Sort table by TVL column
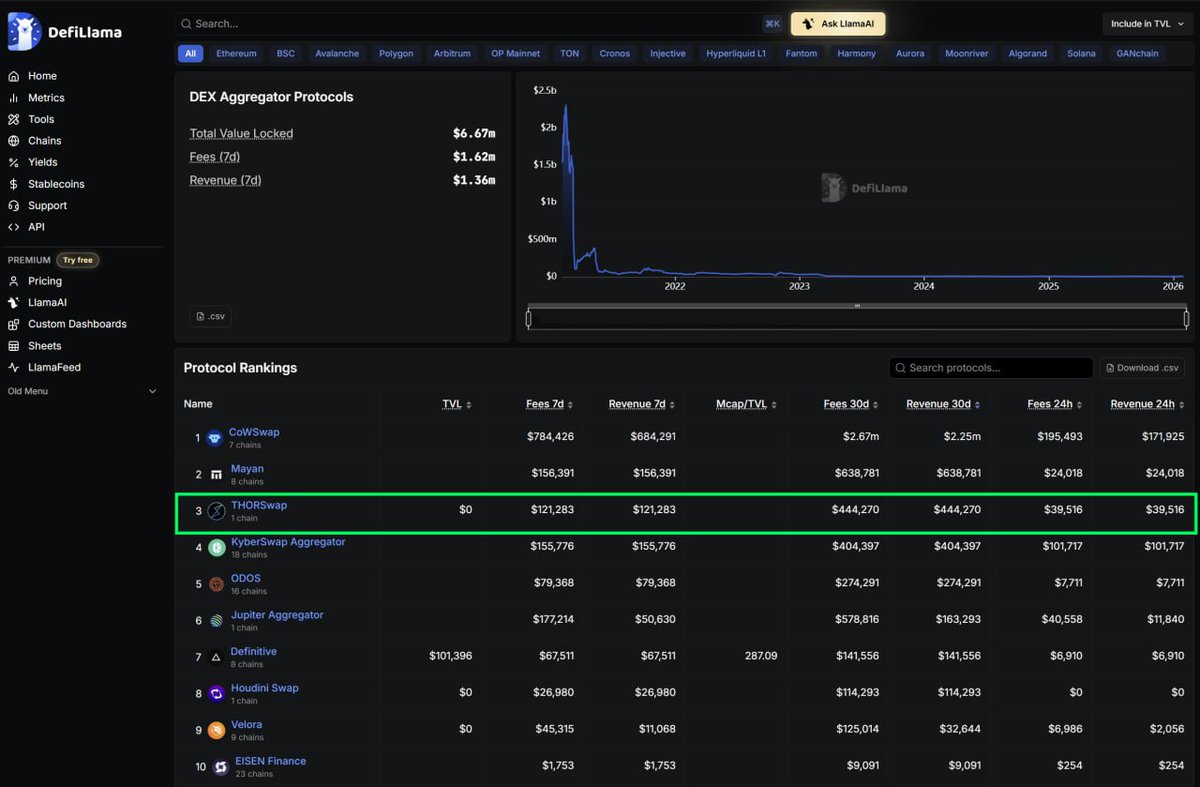 click(x=457, y=404)
